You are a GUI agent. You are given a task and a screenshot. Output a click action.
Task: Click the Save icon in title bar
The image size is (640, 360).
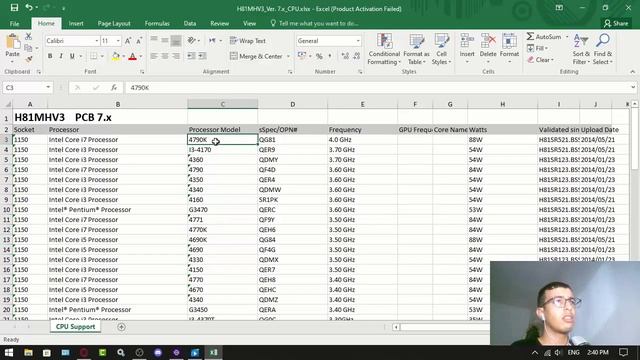coord(14,7)
